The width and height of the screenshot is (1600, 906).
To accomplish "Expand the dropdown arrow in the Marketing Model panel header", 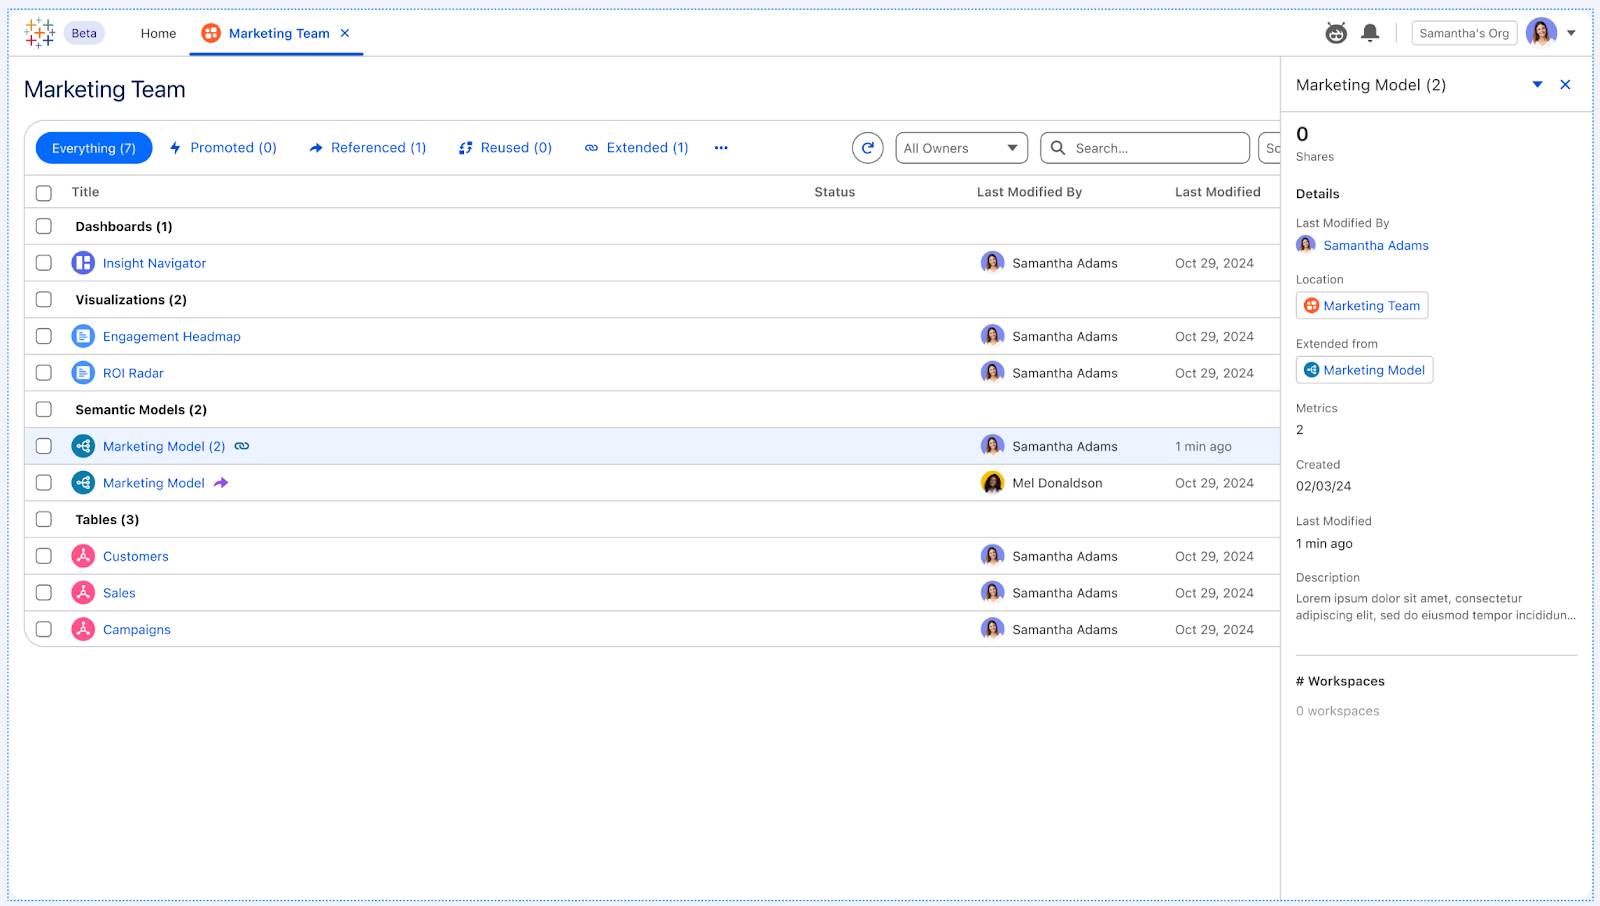I will point(1538,85).
